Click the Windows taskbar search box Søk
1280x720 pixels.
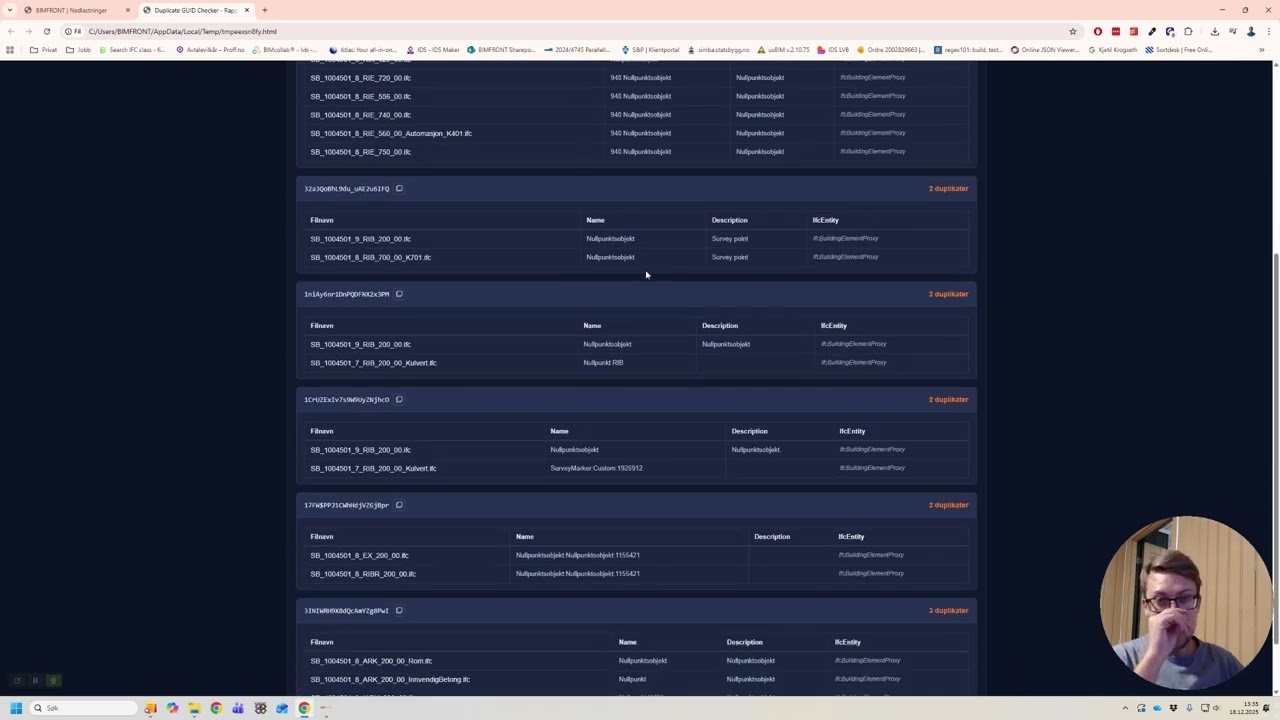[x=82, y=708]
